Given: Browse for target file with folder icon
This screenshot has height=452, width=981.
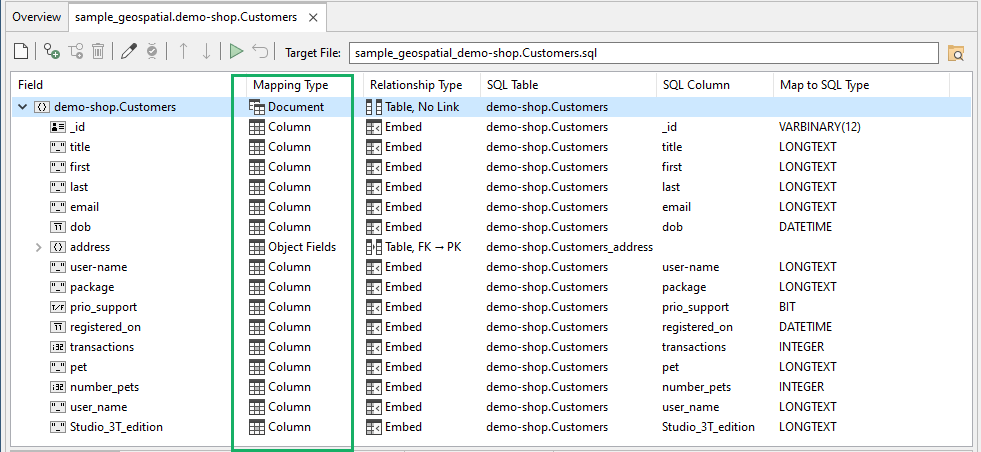Looking at the screenshot, I should (955, 53).
